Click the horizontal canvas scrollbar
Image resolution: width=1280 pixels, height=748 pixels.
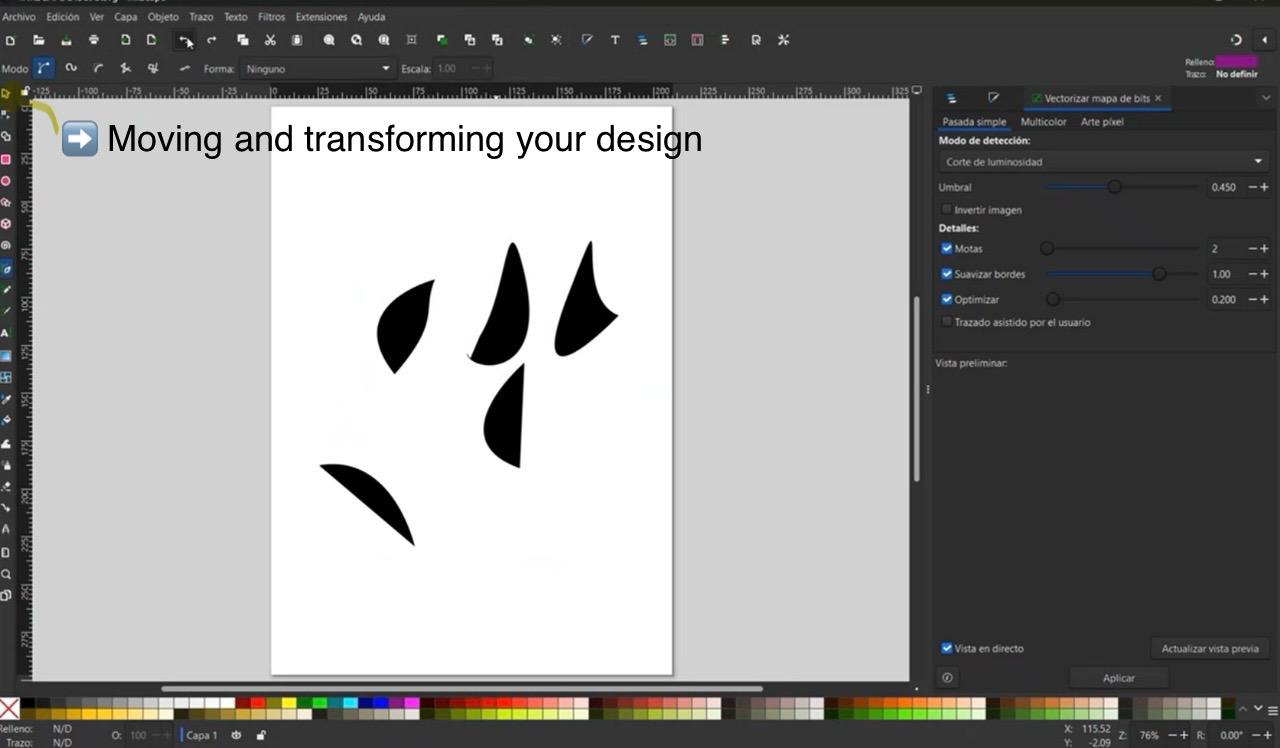(x=462, y=689)
